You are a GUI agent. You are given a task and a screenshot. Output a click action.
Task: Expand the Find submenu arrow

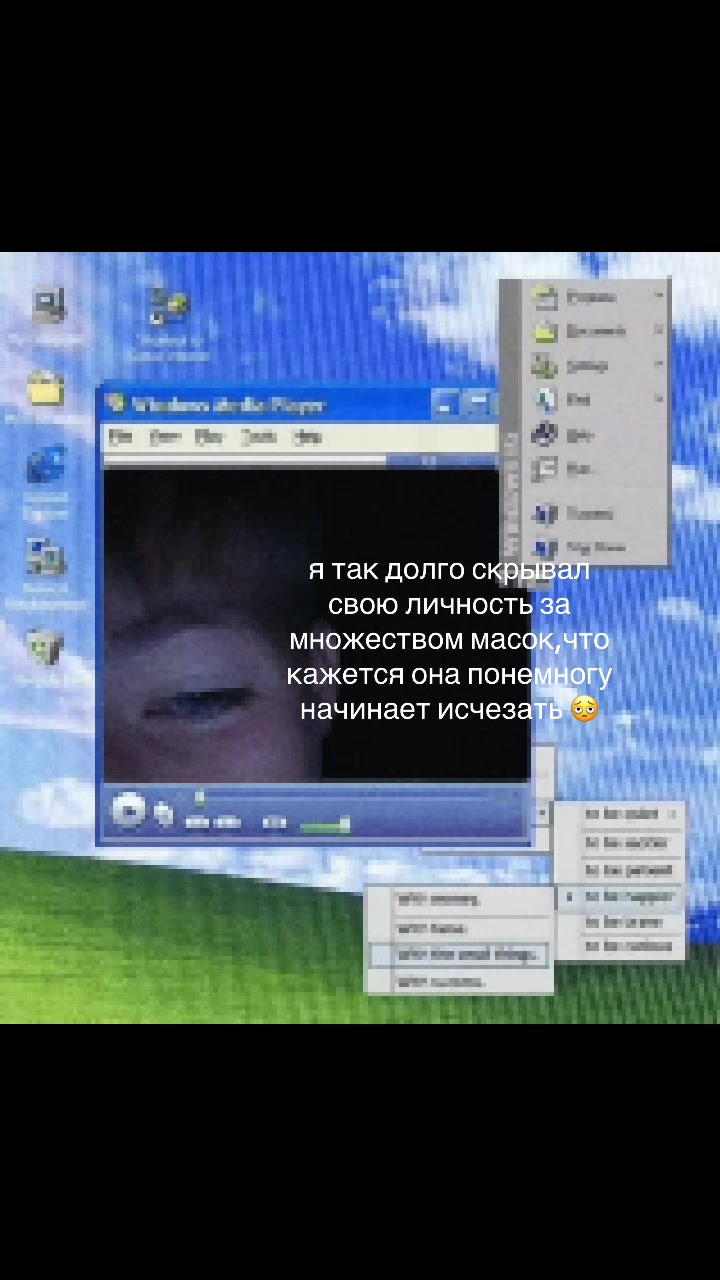click(x=659, y=399)
